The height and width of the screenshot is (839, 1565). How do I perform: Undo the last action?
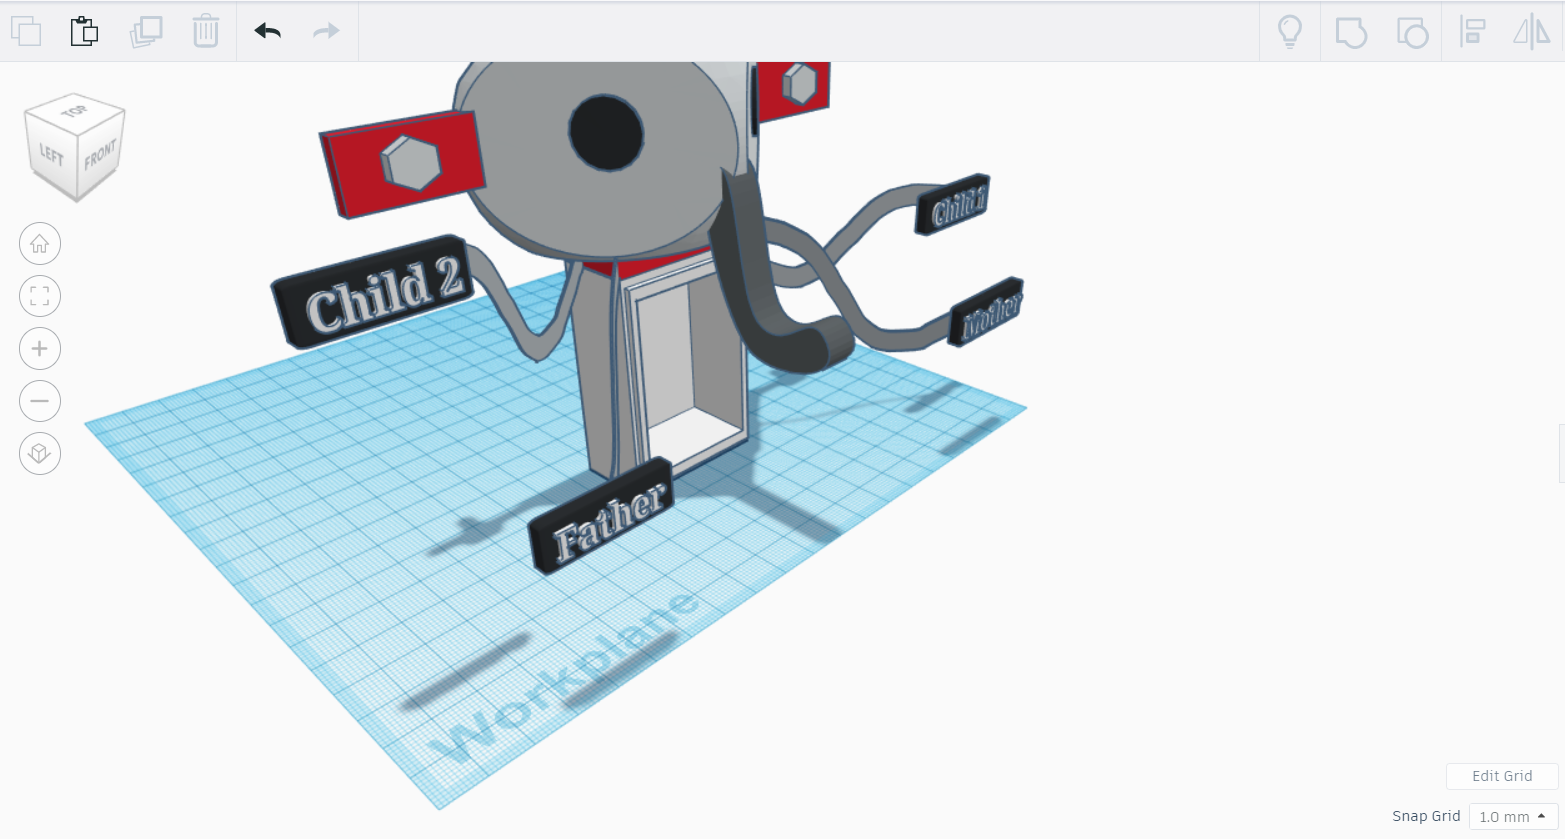(268, 31)
